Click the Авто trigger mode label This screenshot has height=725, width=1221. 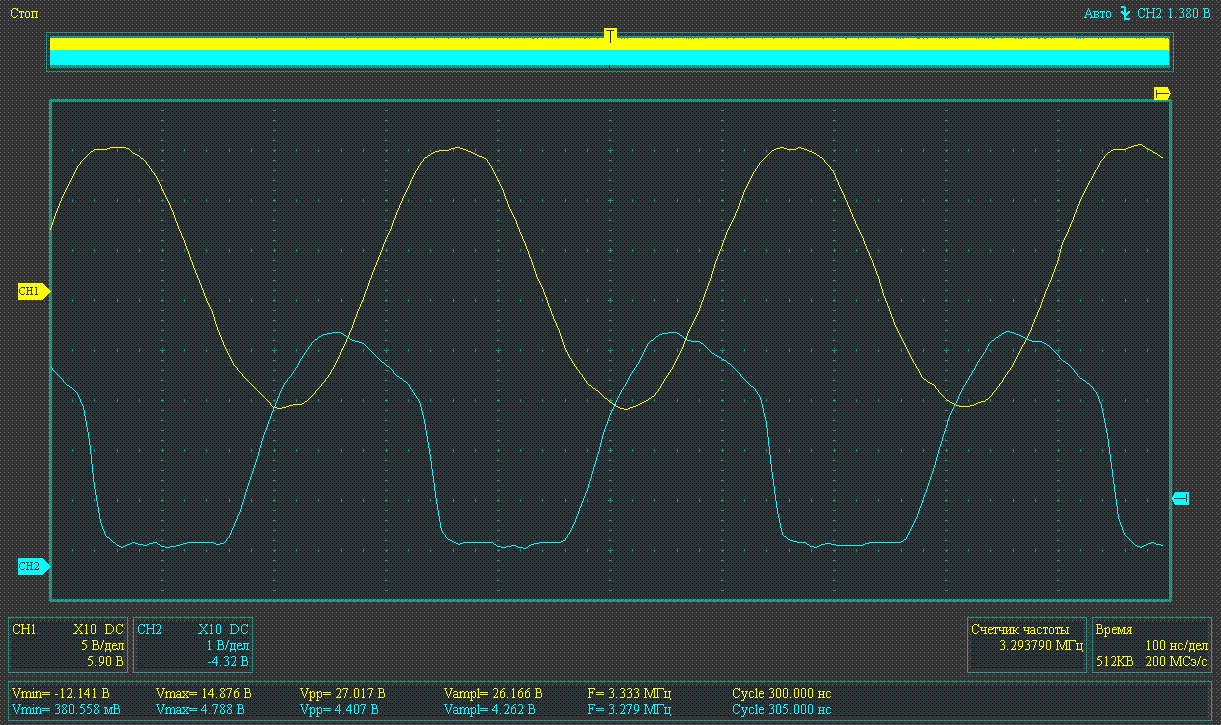pos(1098,14)
